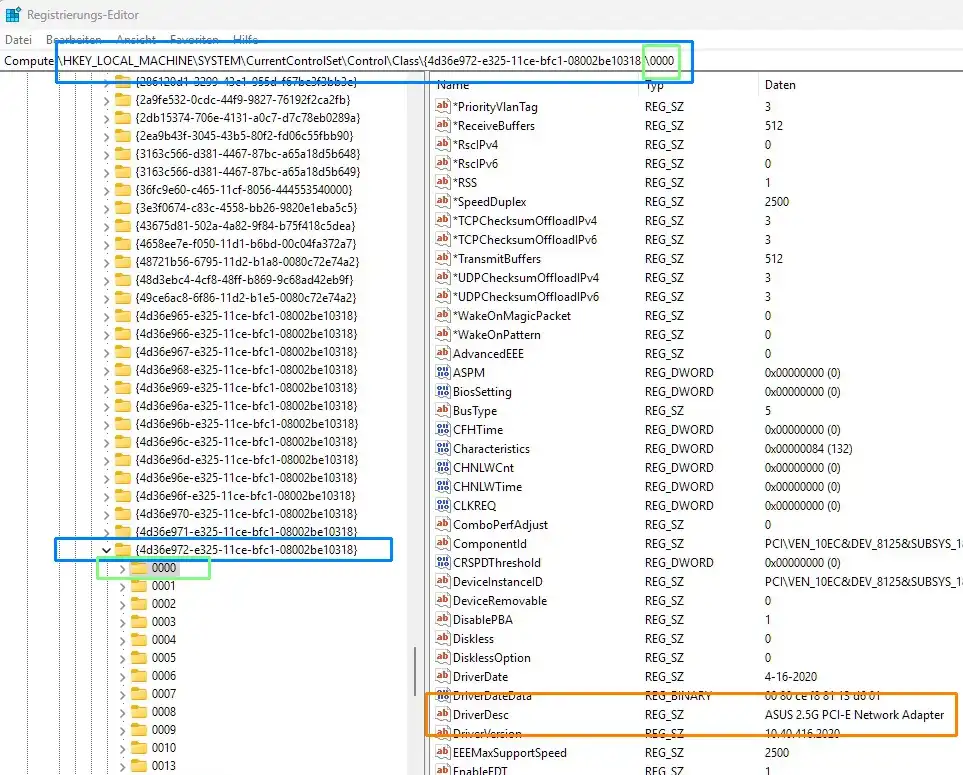Sort values by clicking the Name column header

[x=452, y=85]
